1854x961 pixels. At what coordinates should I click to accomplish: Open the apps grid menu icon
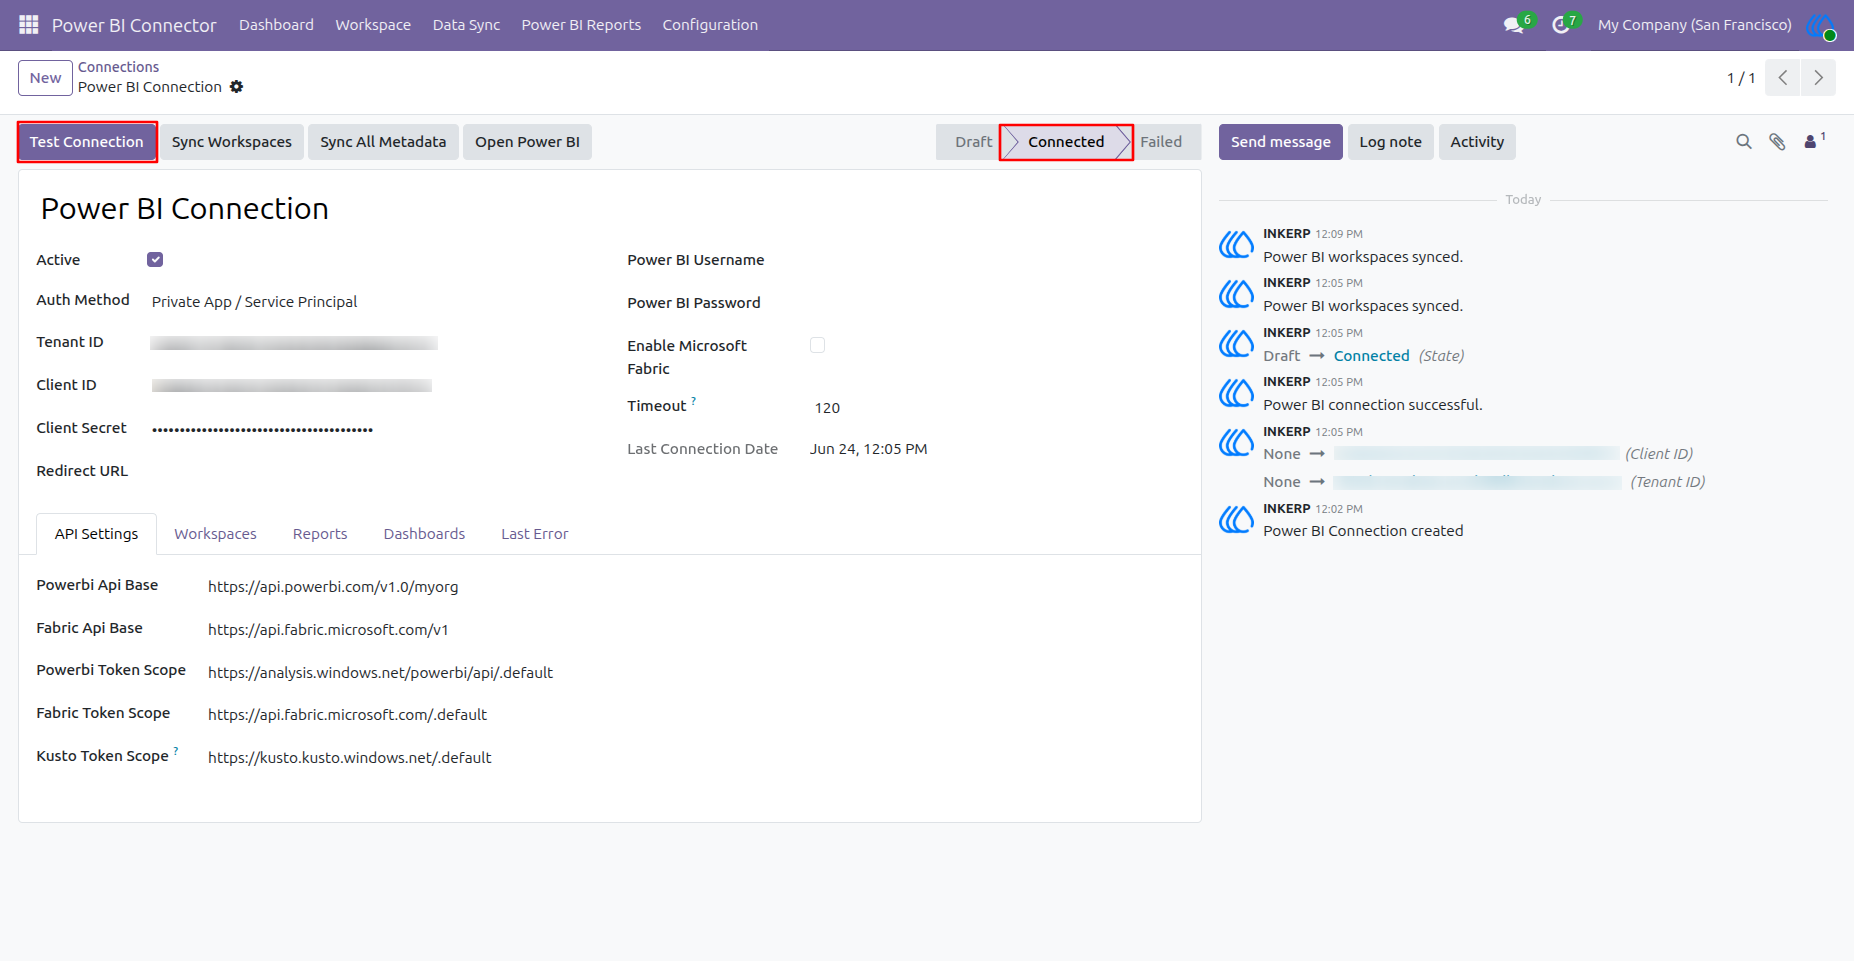click(x=29, y=24)
